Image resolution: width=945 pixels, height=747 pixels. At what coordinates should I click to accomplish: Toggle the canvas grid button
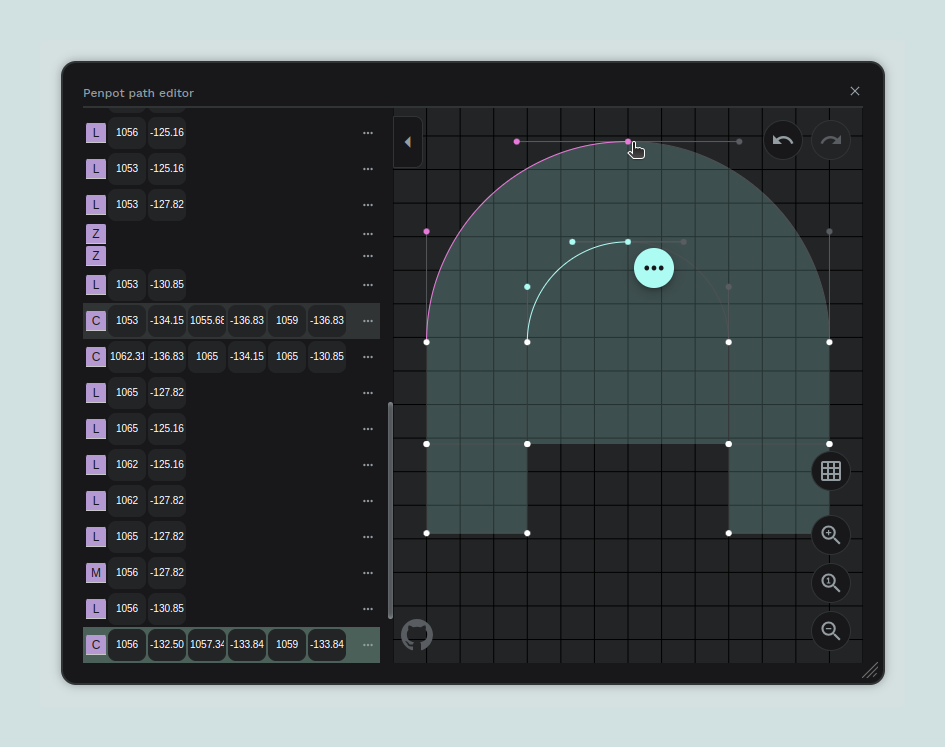pos(830,471)
